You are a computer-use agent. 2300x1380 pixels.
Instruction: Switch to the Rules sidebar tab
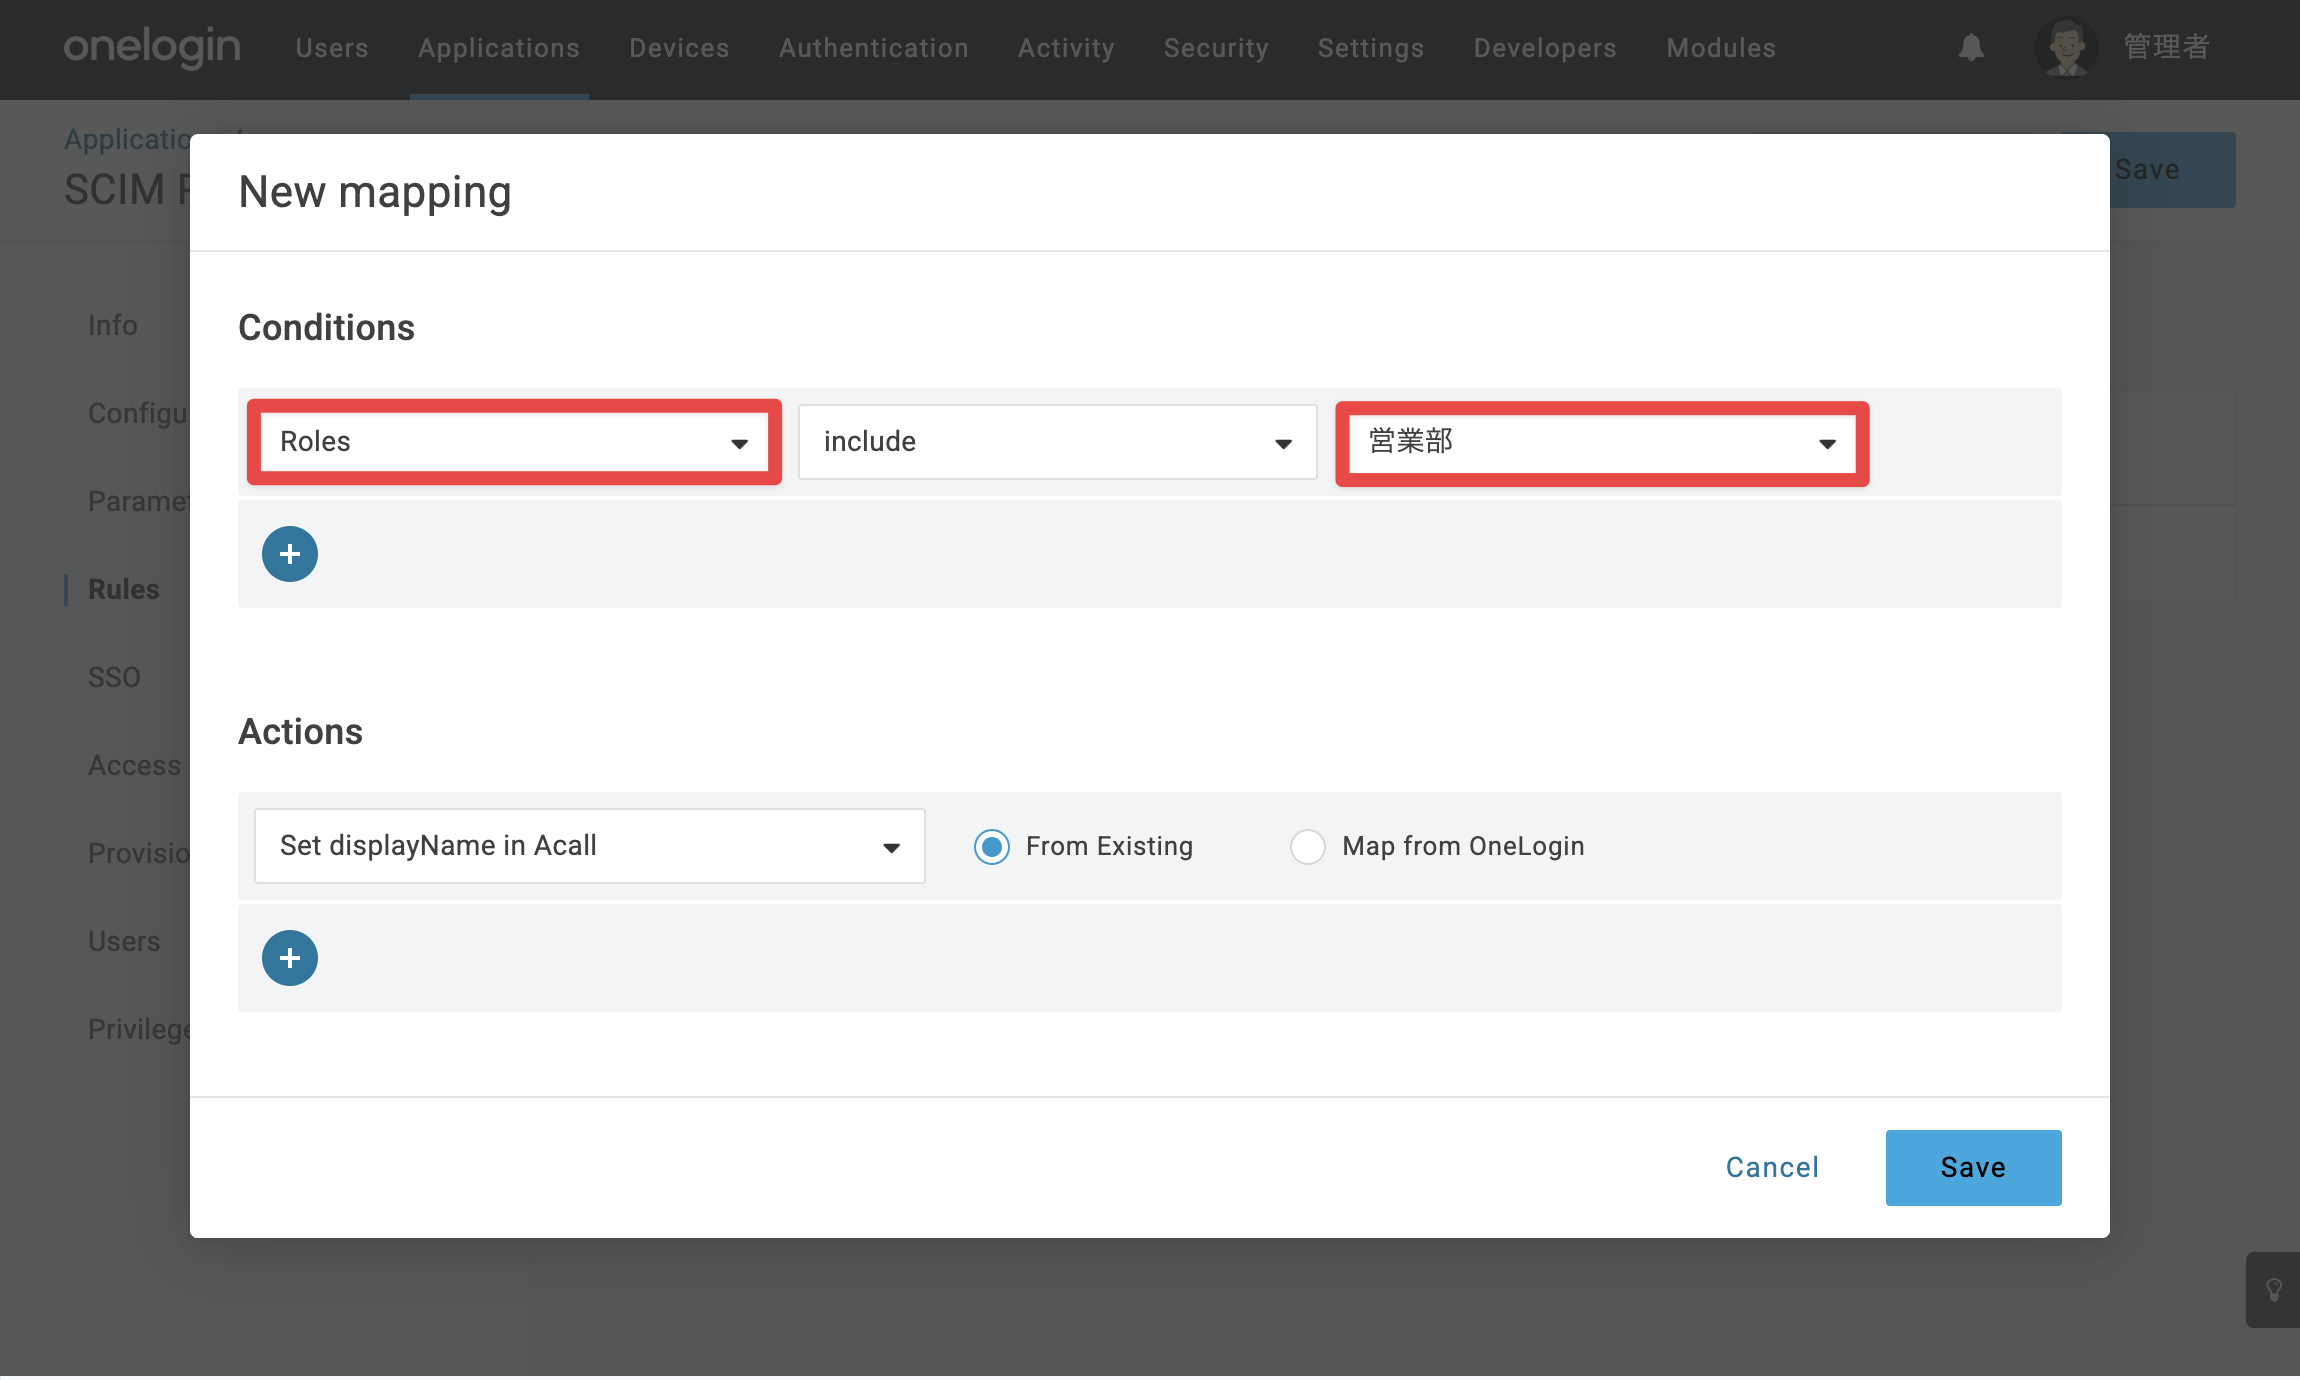[124, 589]
